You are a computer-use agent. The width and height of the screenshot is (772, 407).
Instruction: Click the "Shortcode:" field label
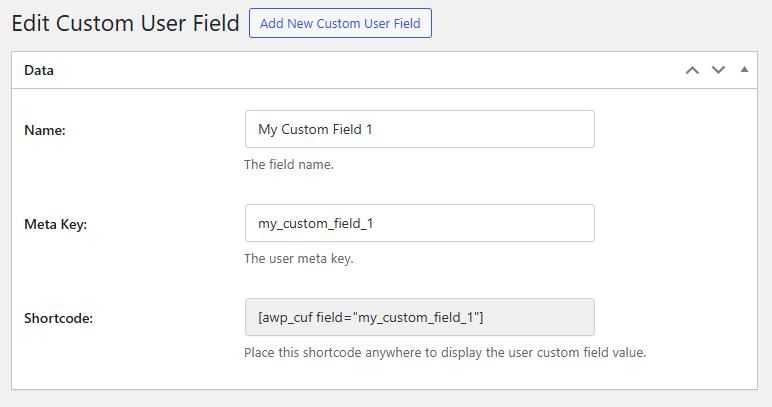click(58, 318)
